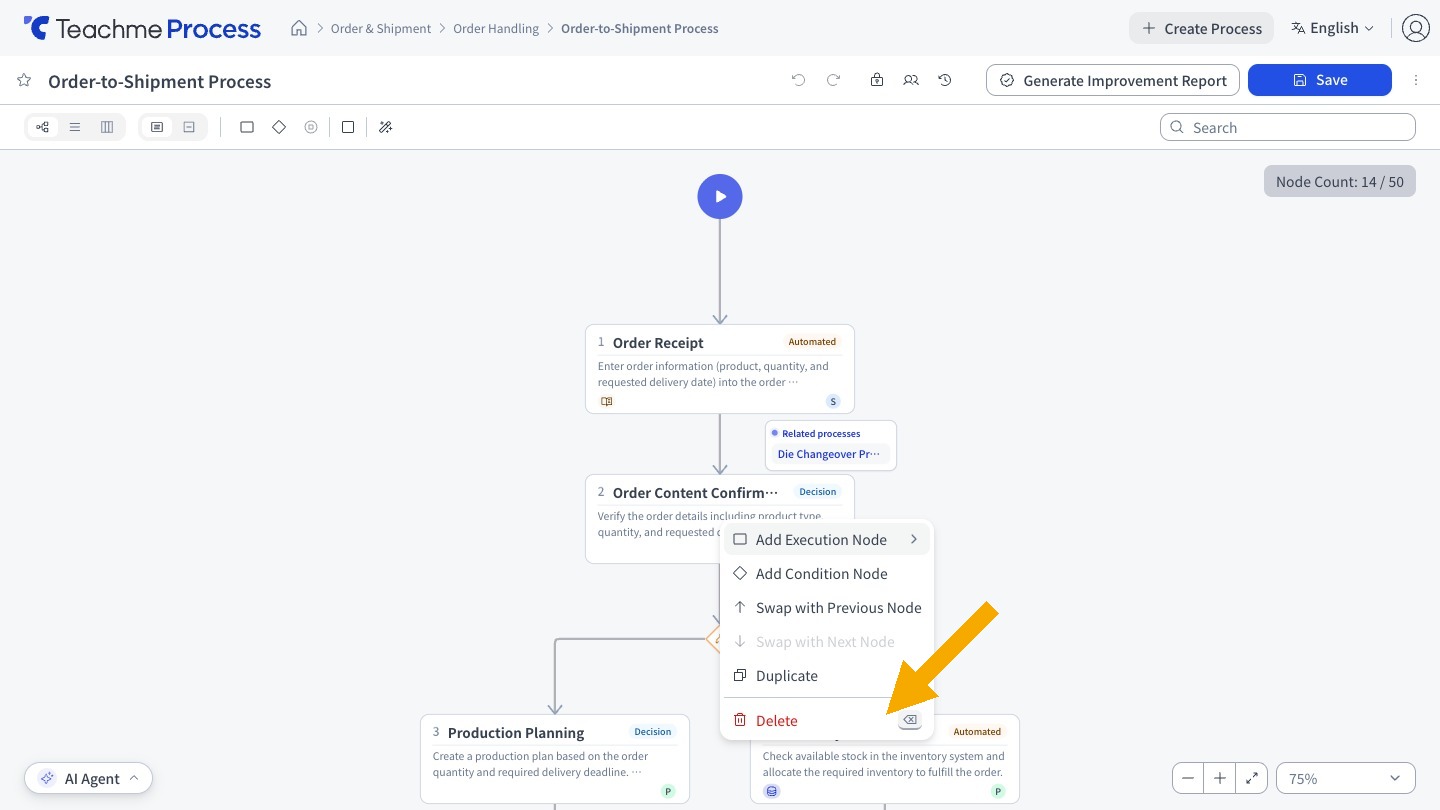Click the database icon on inventory node

(771, 791)
